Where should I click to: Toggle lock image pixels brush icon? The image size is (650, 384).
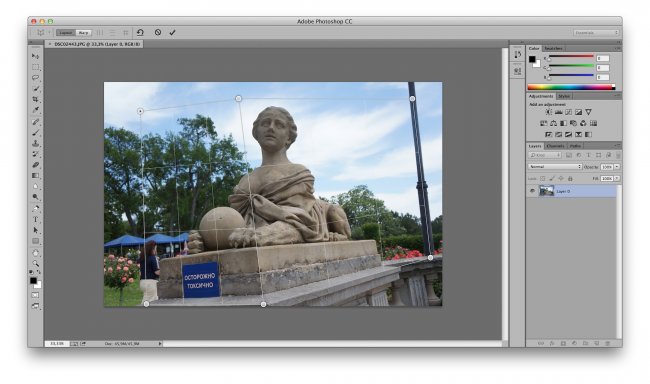552,178
